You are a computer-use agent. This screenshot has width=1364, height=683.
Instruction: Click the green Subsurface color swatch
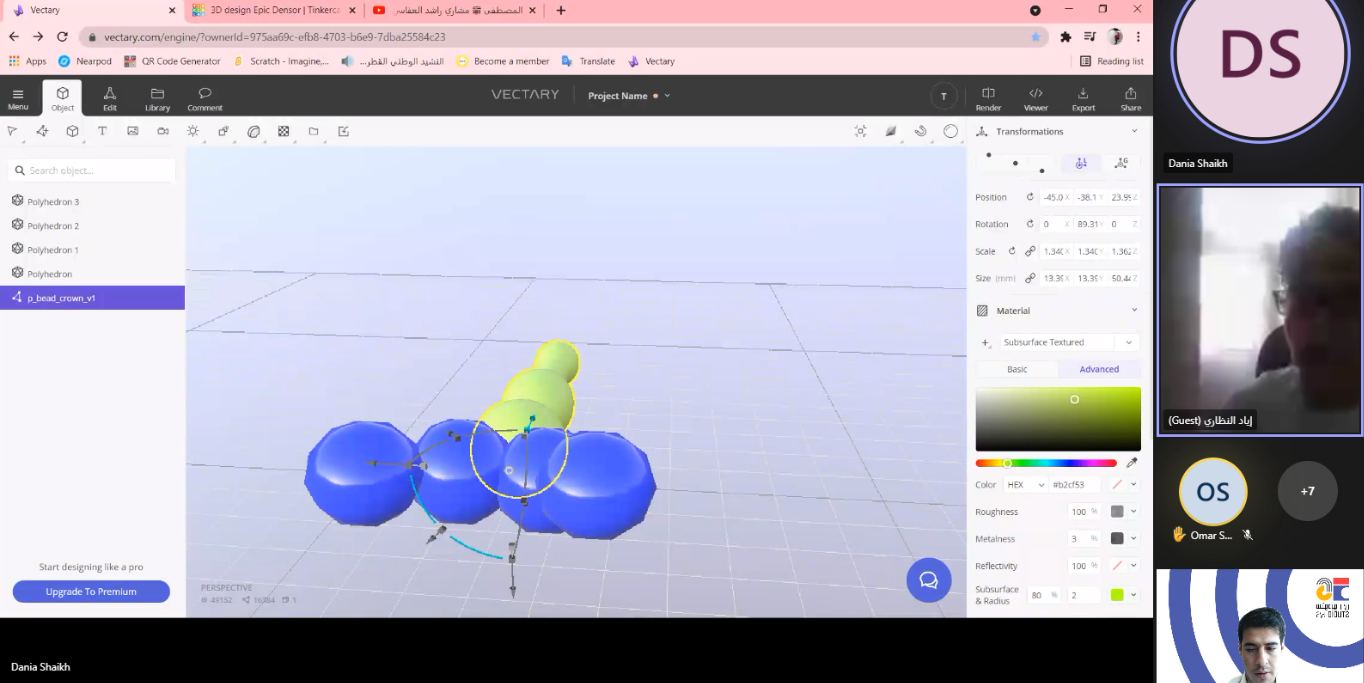click(1117, 595)
